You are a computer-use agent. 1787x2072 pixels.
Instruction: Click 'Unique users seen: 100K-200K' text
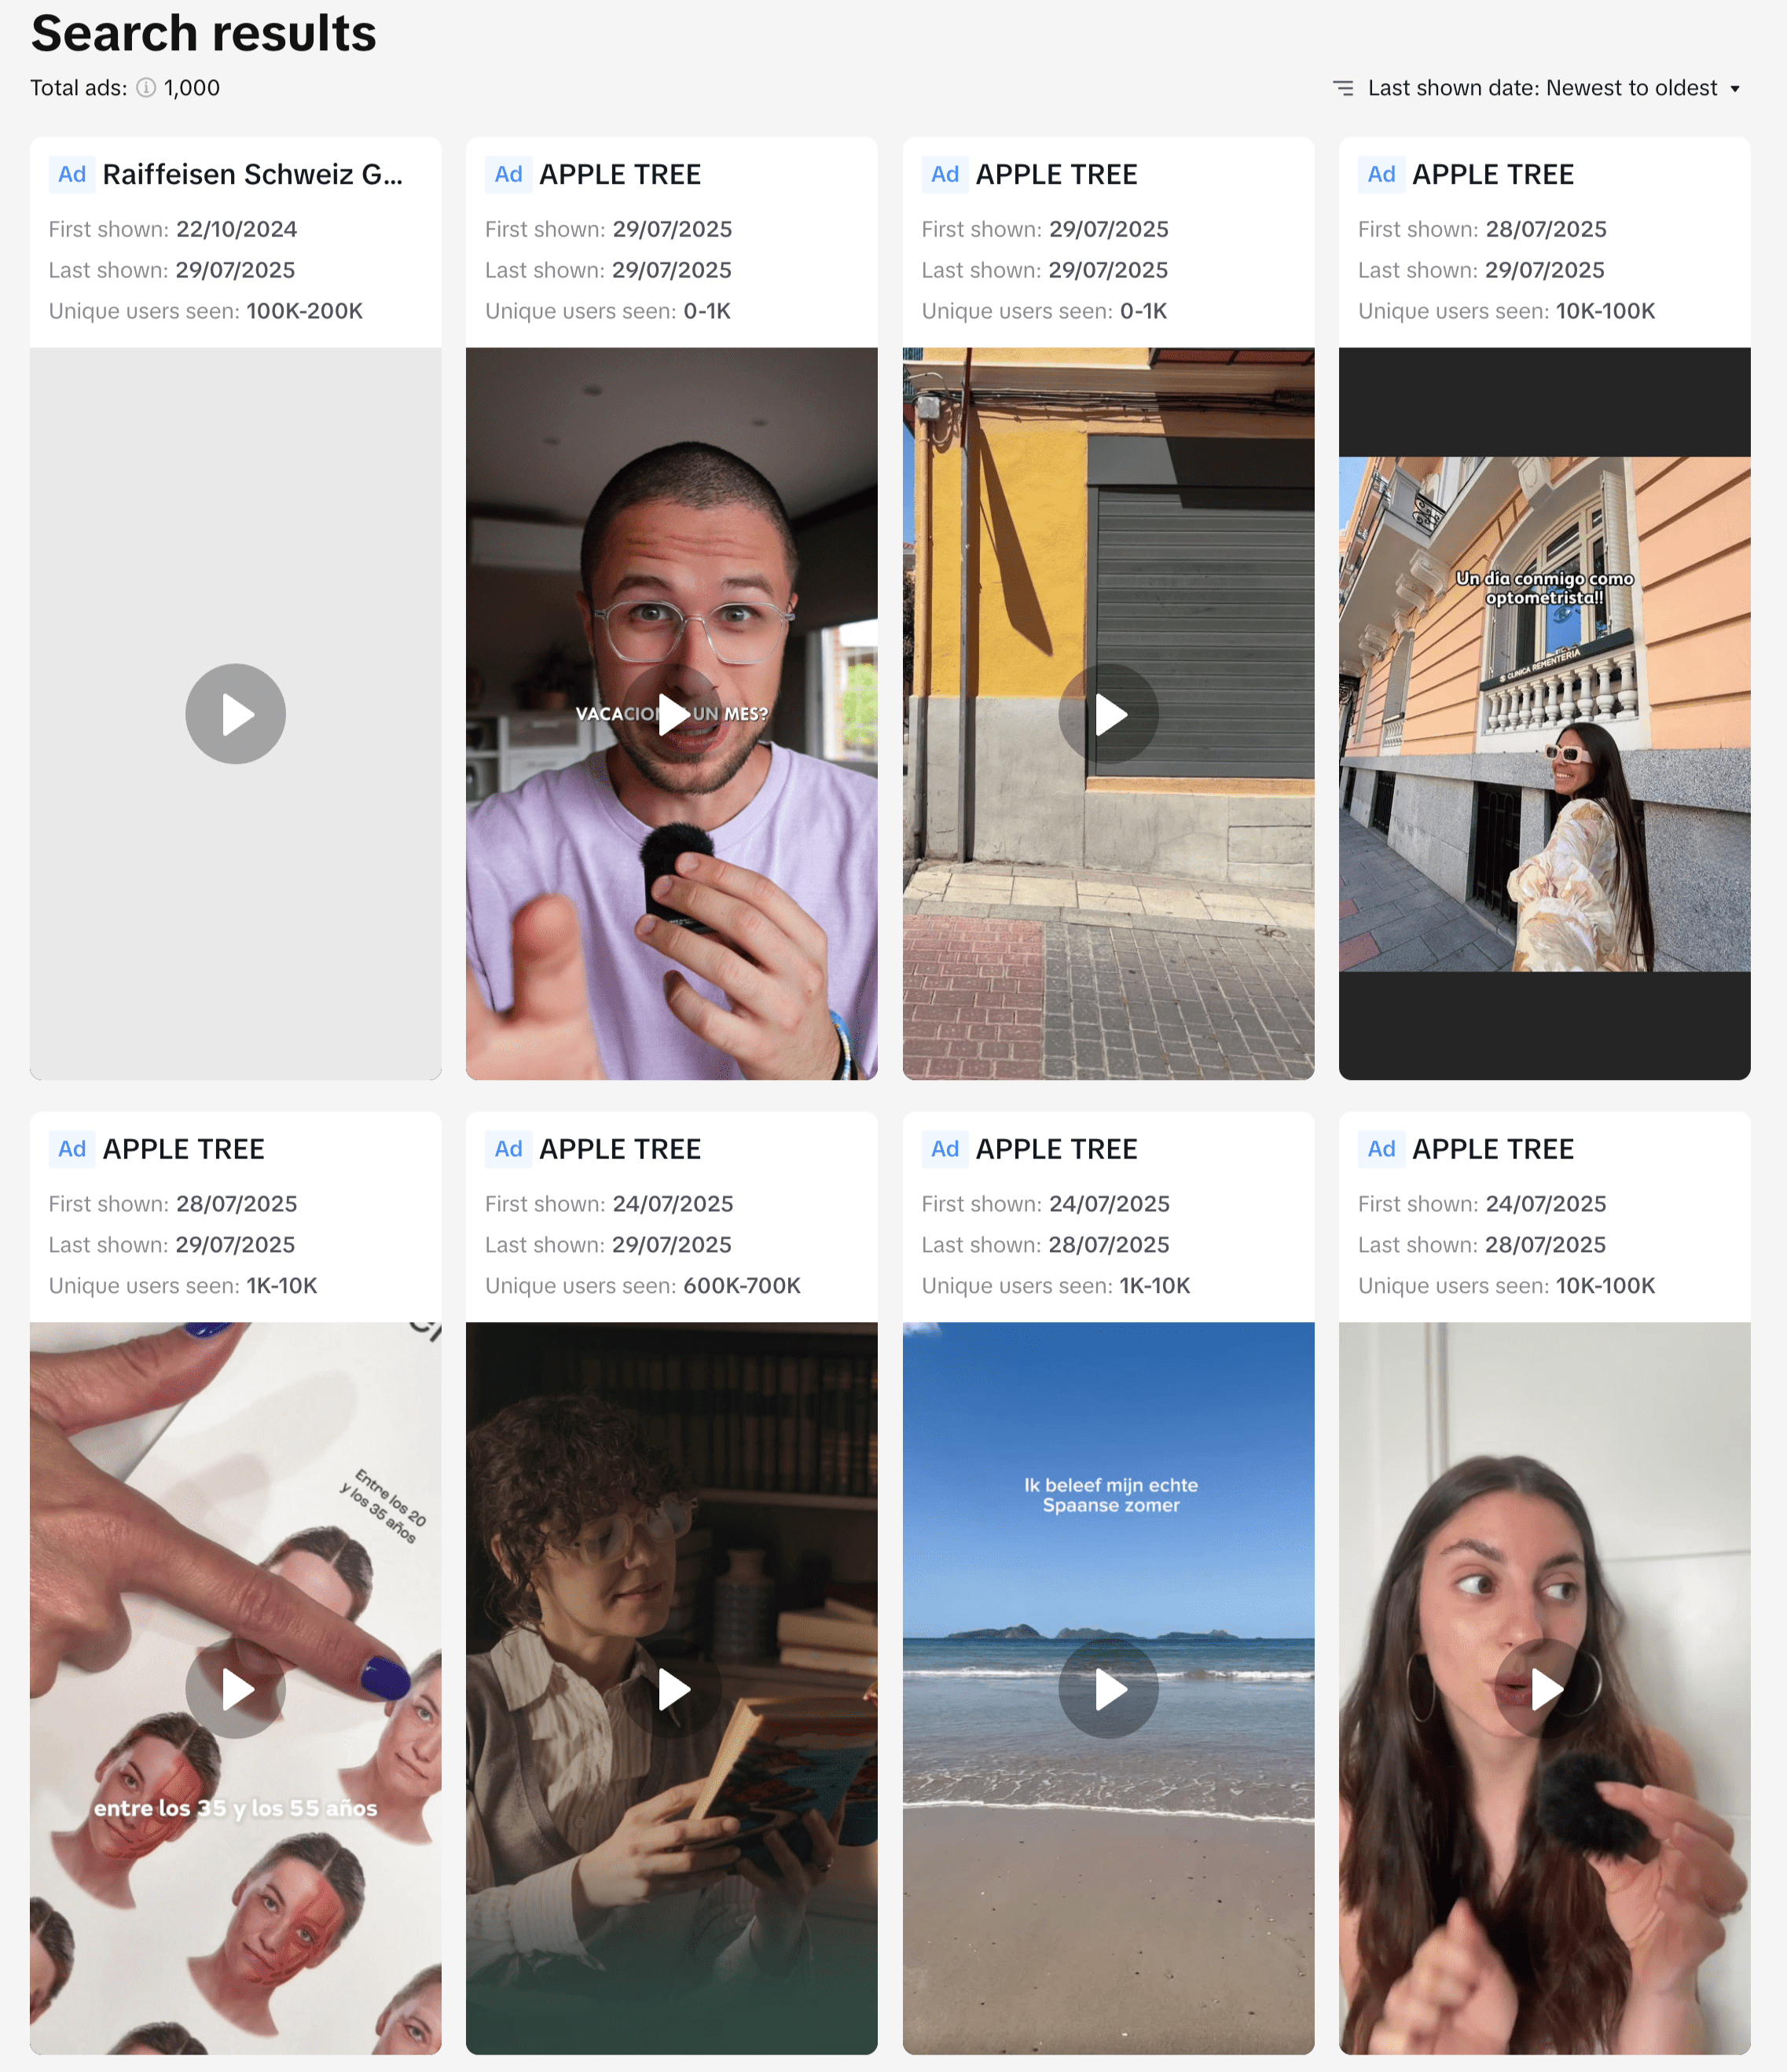coord(206,311)
